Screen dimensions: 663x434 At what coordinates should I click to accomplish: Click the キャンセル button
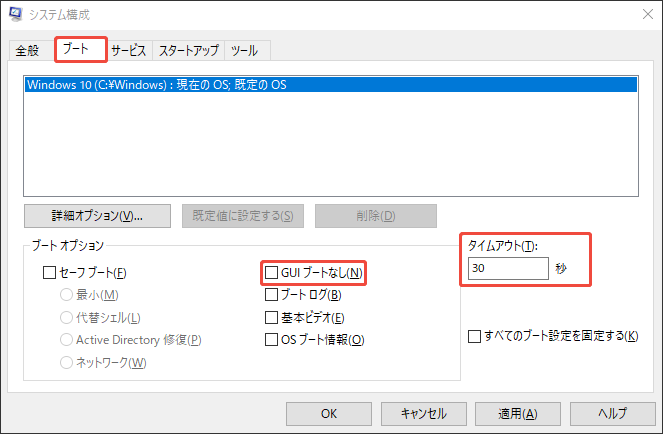click(424, 414)
